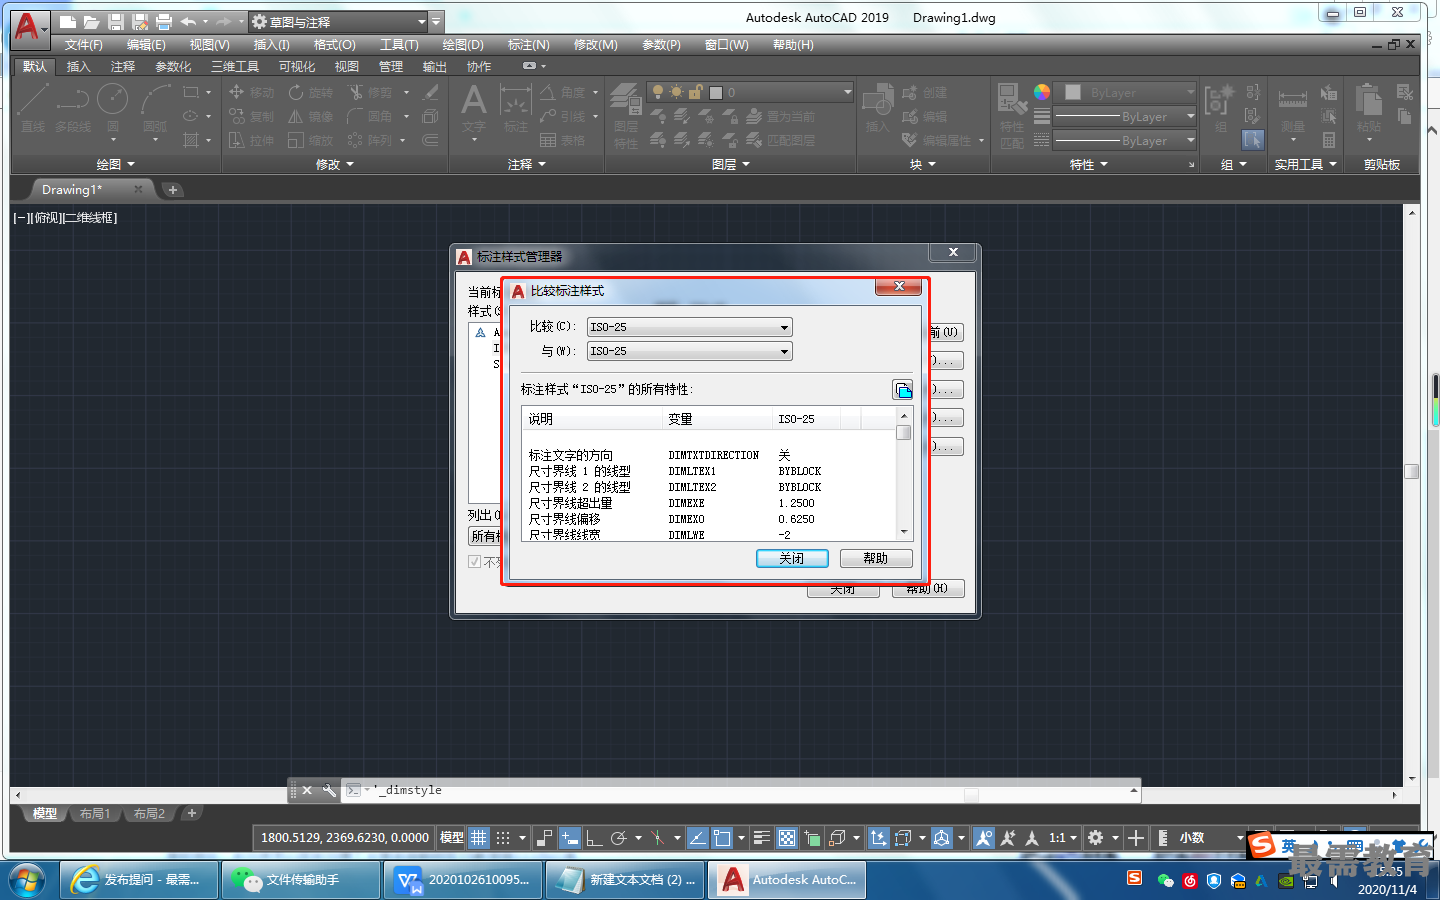
Task: Expand the 绘图 panel flyout
Action: (x=115, y=165)
